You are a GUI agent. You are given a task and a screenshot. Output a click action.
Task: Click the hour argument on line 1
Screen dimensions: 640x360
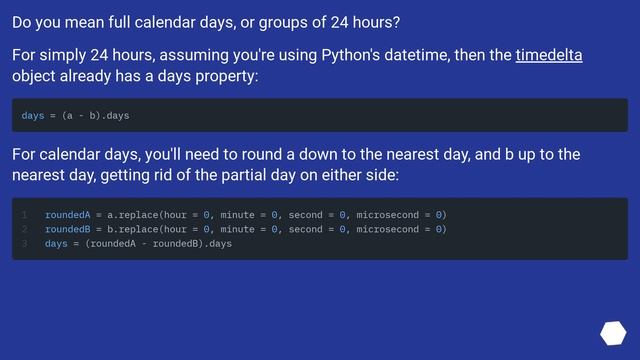point(176,215)
